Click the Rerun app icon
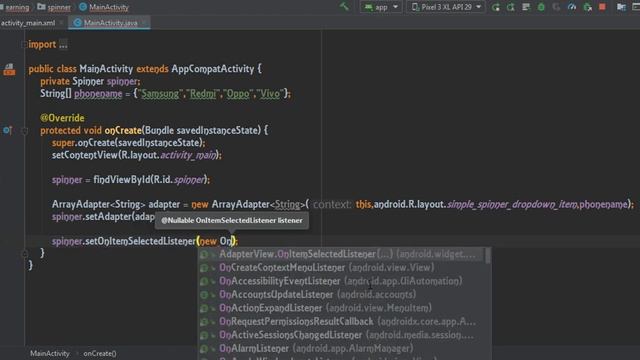The image size is (640, 360). (x=496, y=7)
